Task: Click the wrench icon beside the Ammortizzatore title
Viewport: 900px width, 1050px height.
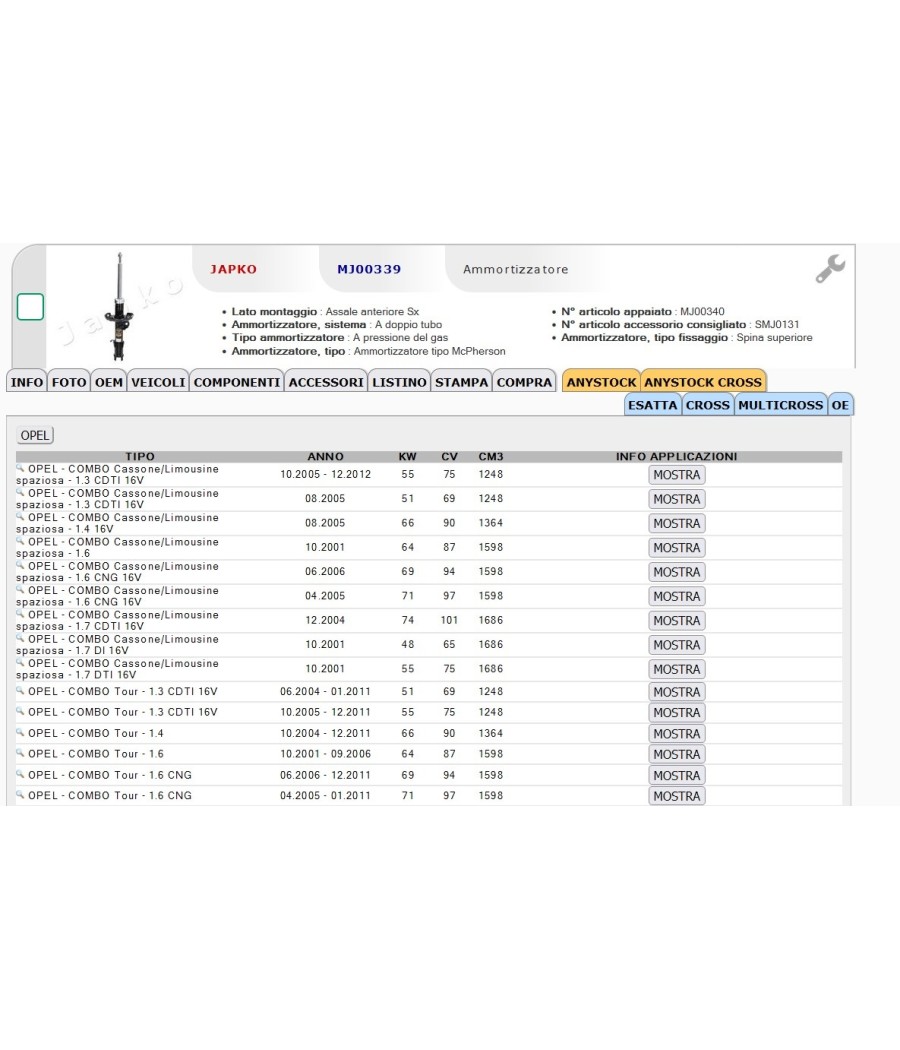Action: tap(830, 269)
